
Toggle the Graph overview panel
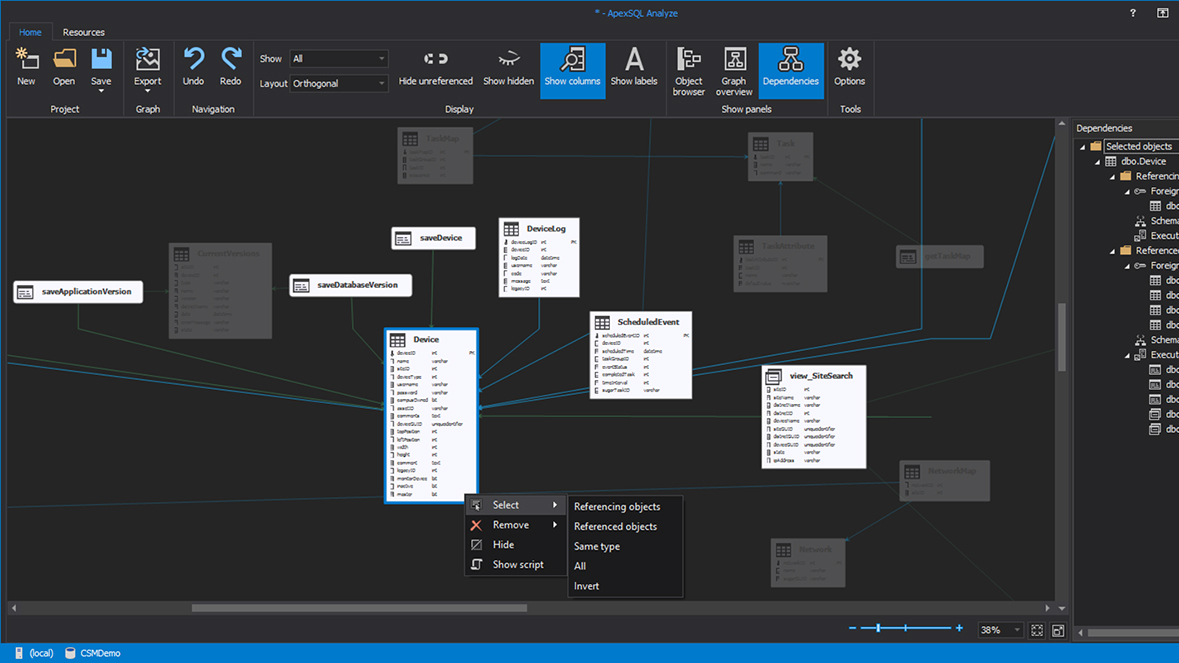click(x=734, y=71)
